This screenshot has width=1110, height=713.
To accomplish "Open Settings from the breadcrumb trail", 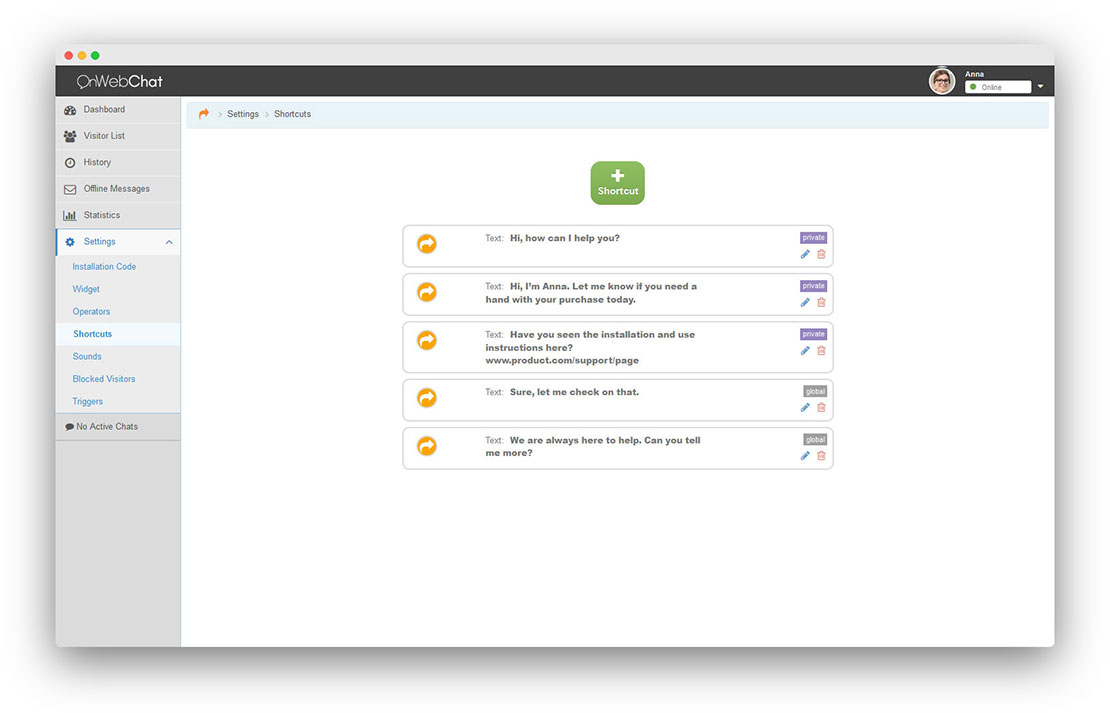I will 243,114.
